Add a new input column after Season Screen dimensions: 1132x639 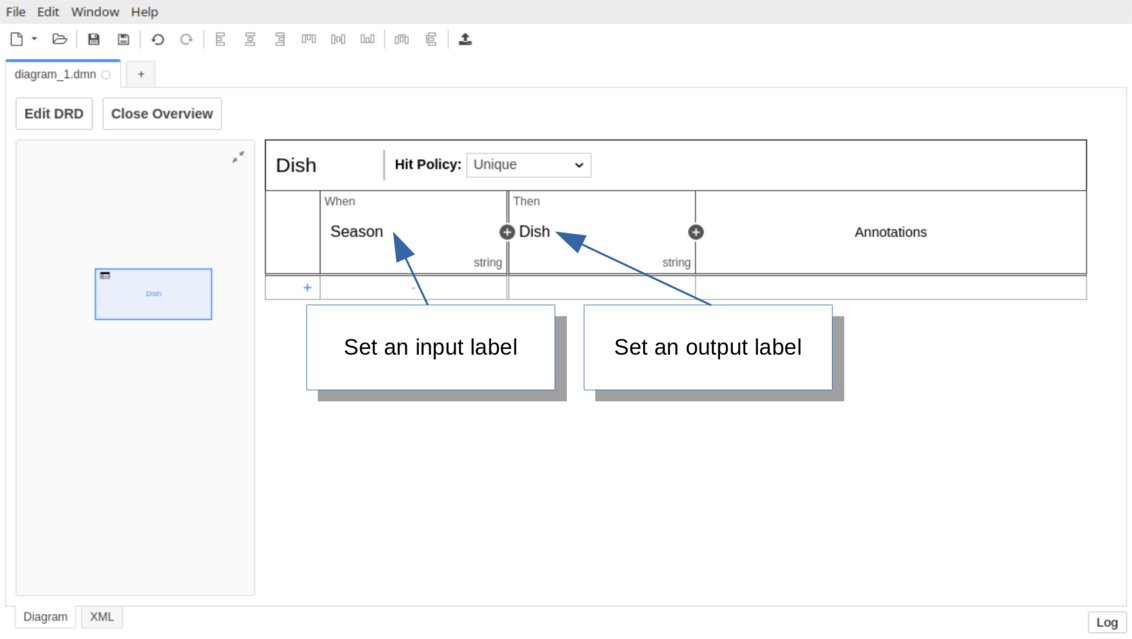coord(507,232)
